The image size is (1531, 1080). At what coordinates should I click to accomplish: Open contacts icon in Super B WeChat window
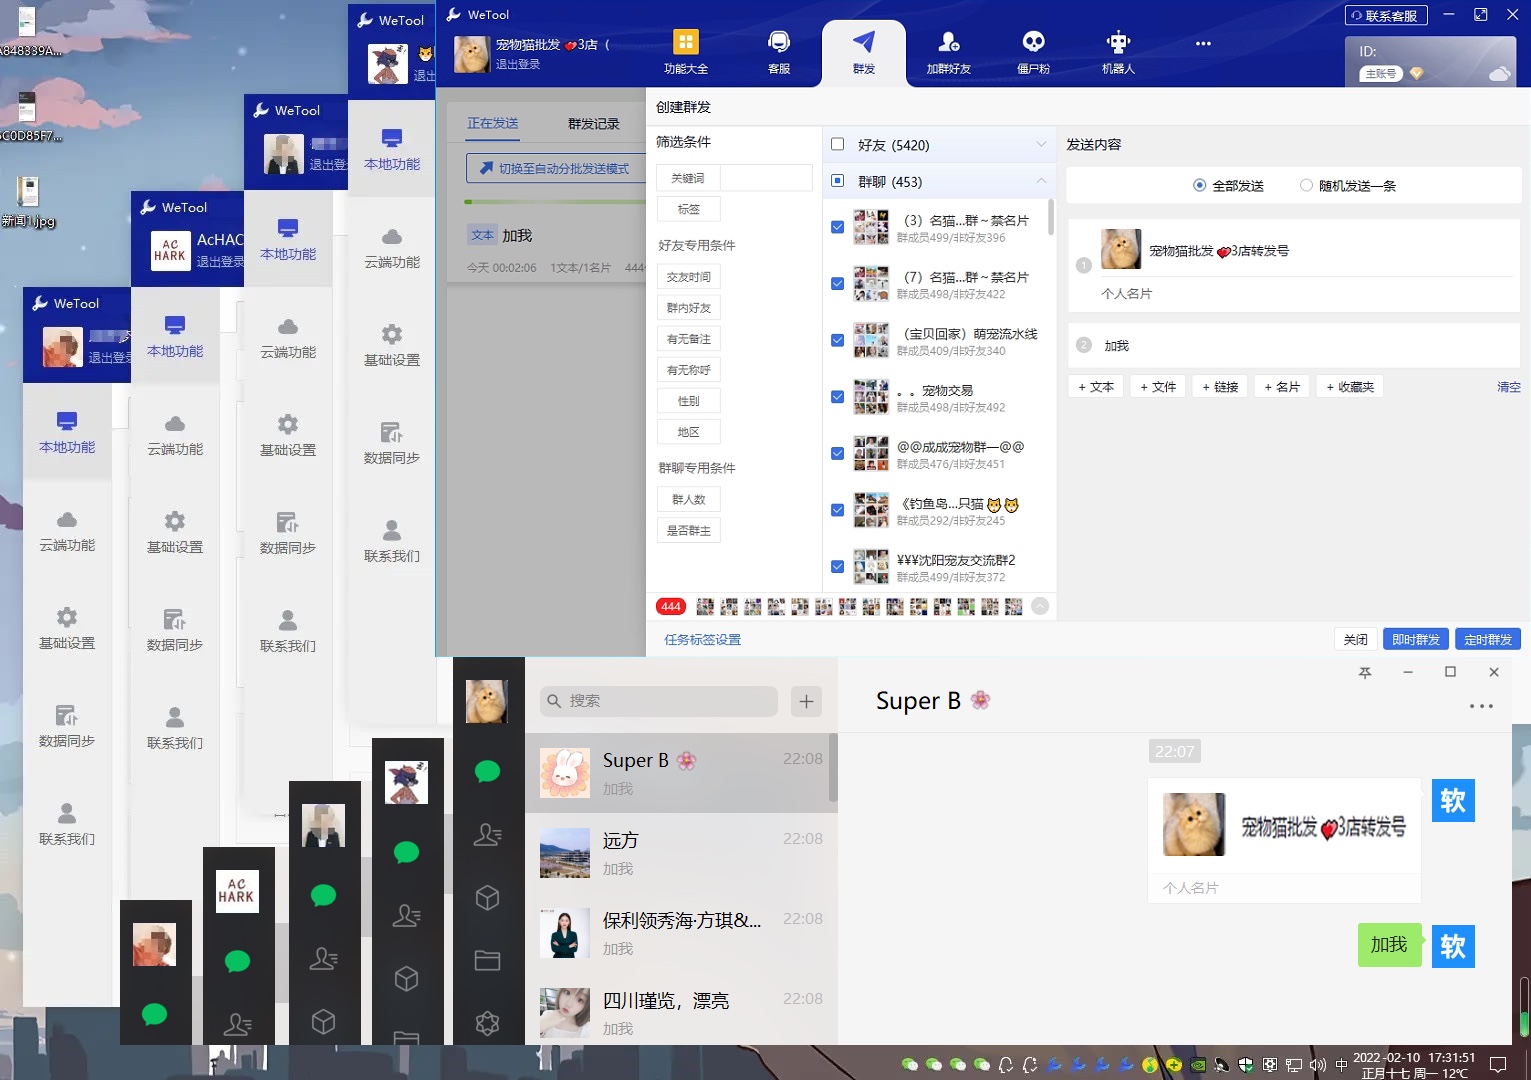pyautogui.click(x=487, y=834)
